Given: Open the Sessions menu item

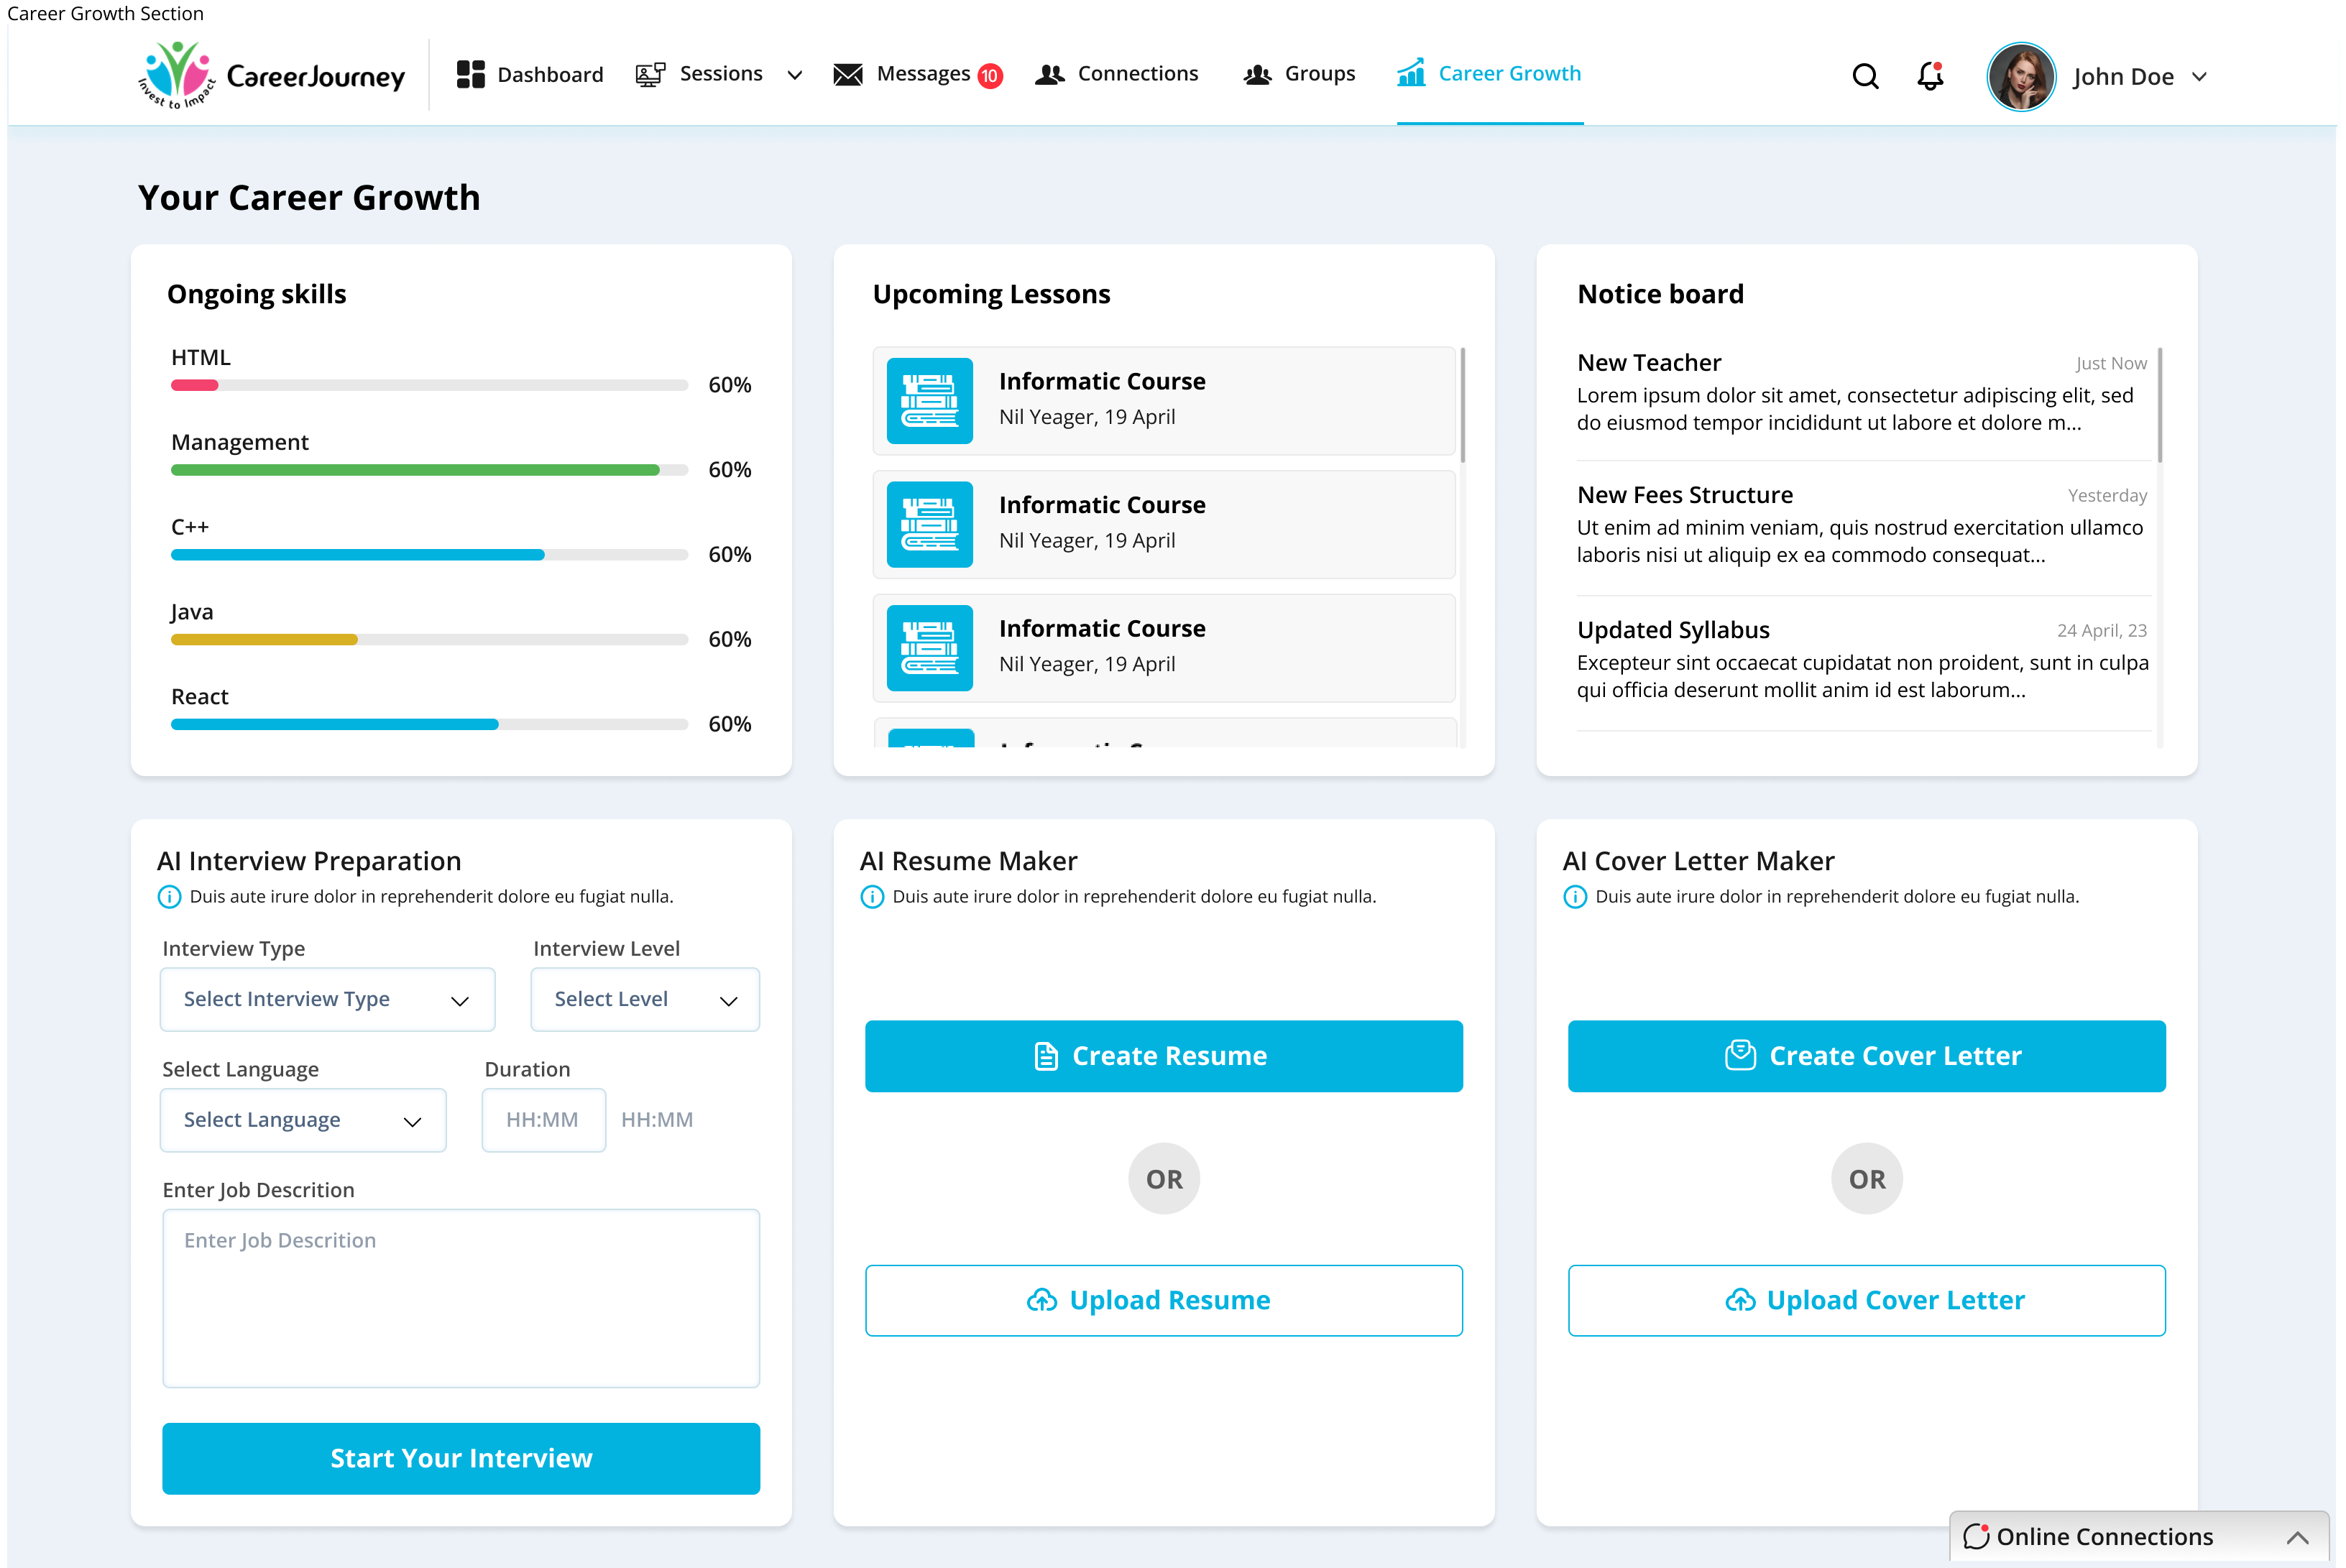Looking at the screenshot, I should [x=699, y=74].
